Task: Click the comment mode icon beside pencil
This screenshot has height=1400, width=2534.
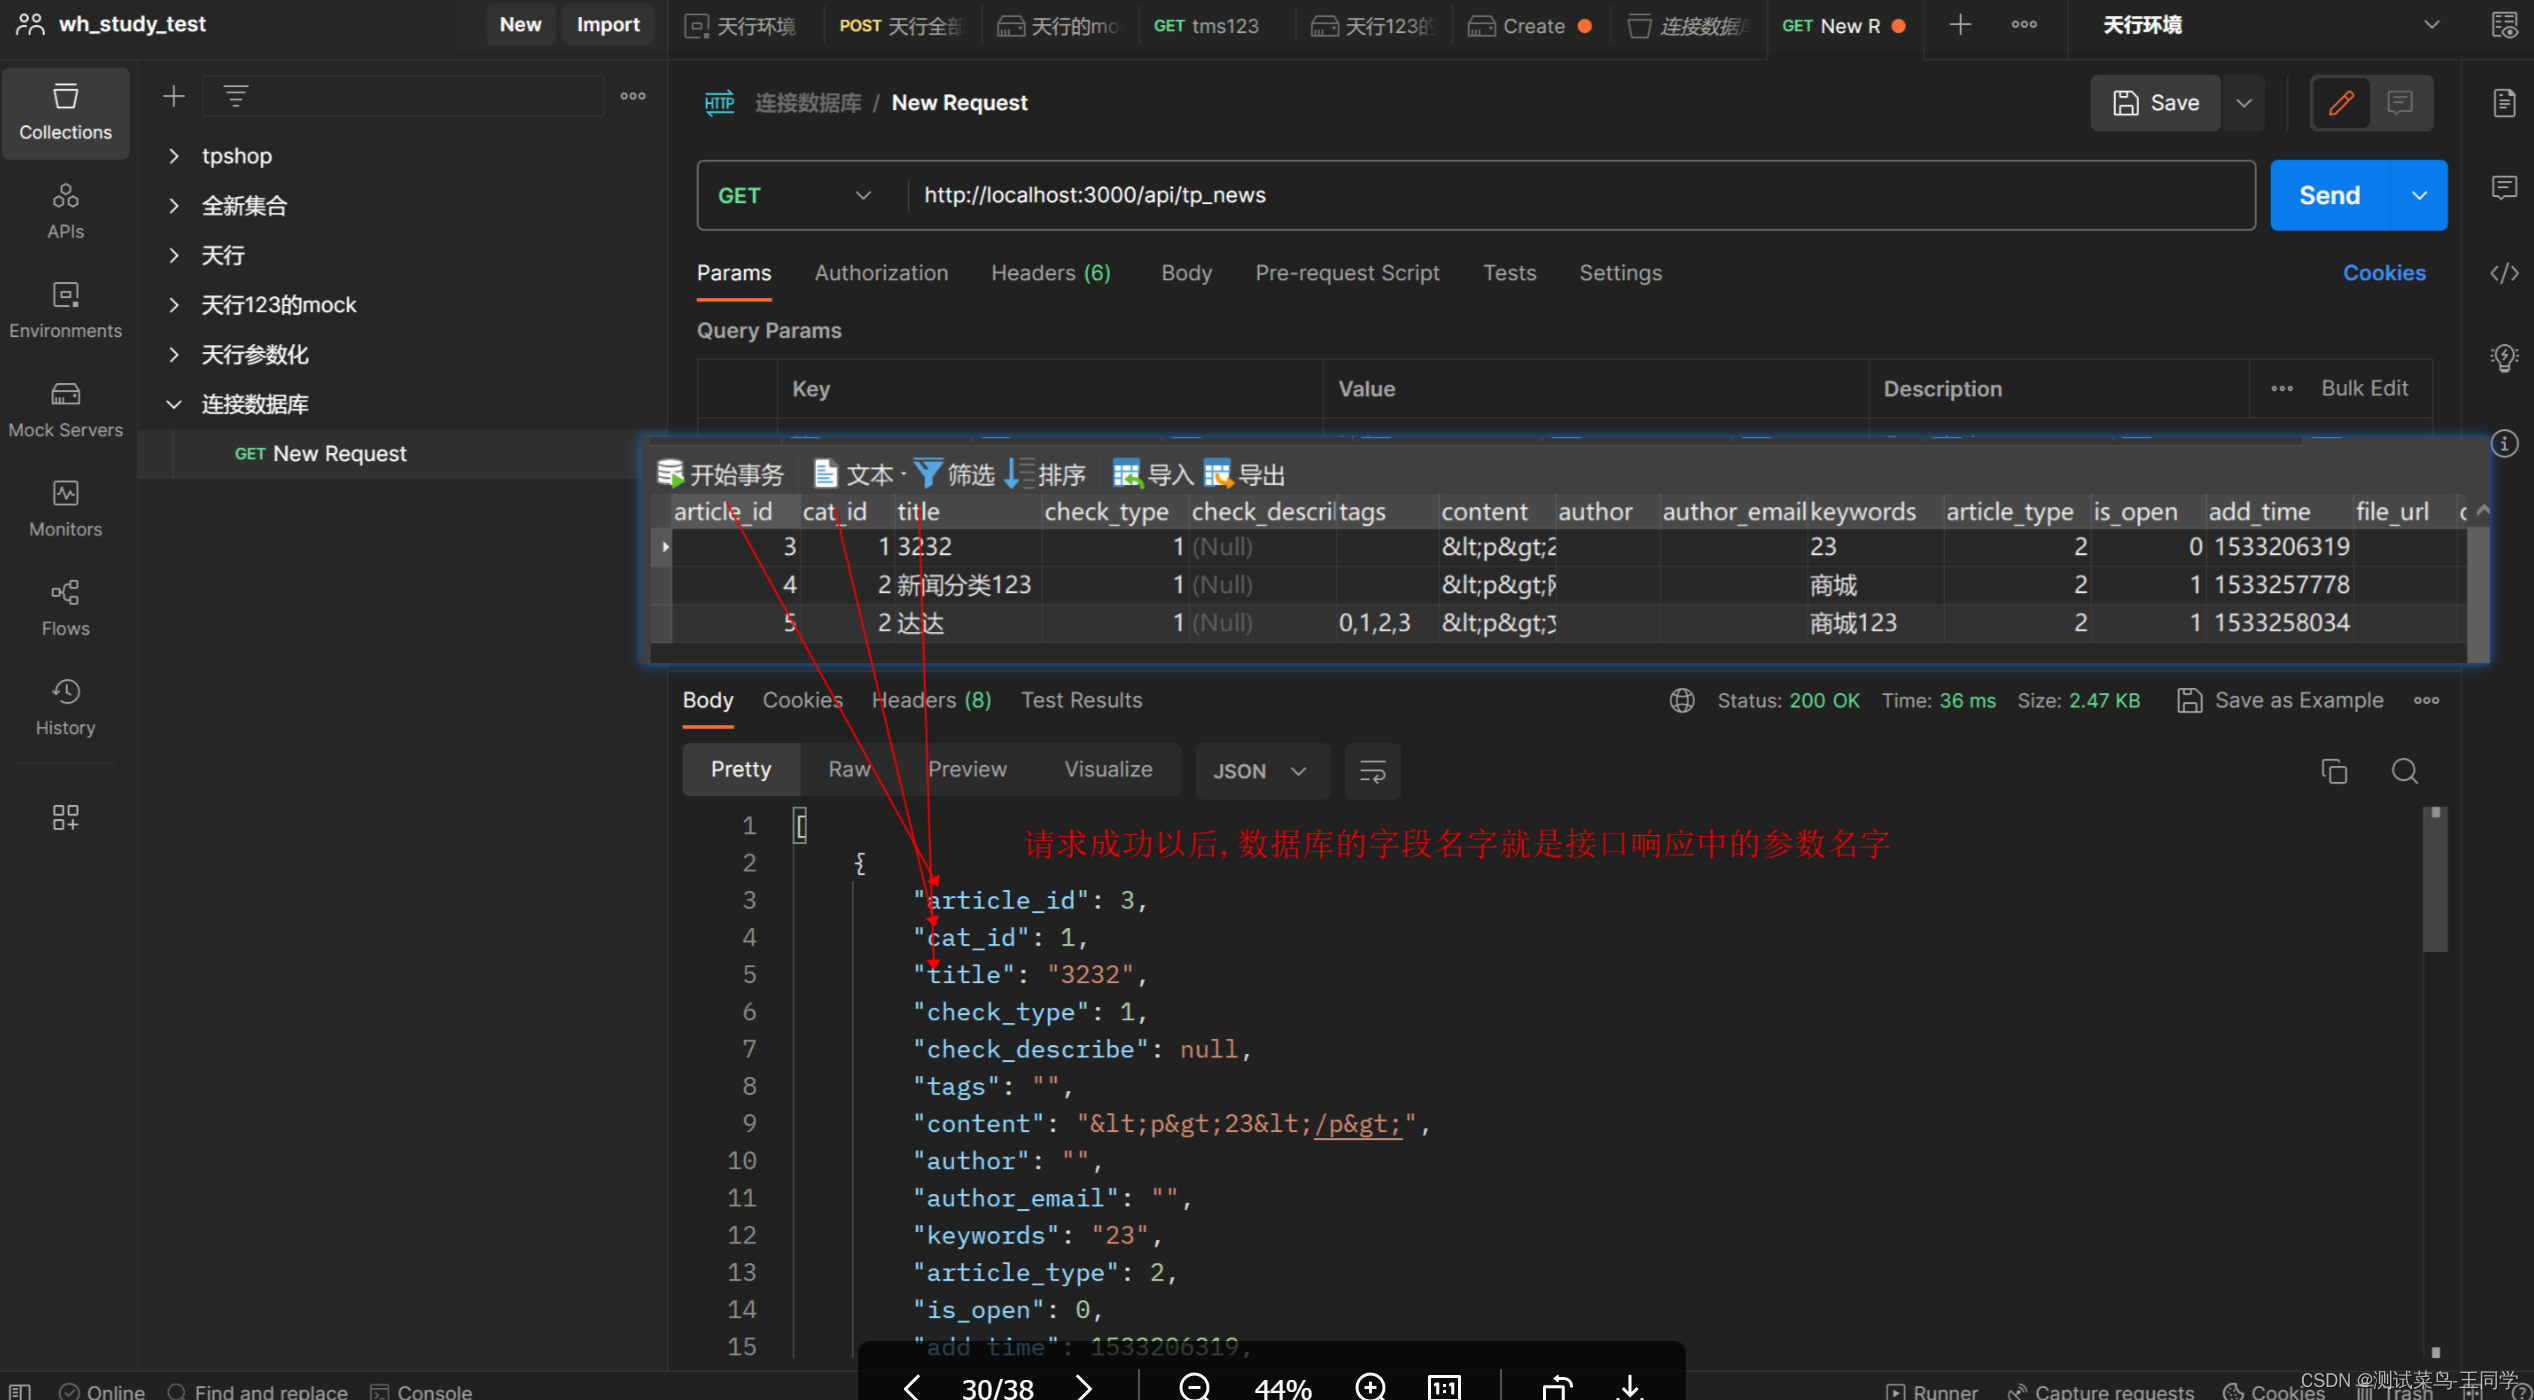Action: coord(2400,103)
